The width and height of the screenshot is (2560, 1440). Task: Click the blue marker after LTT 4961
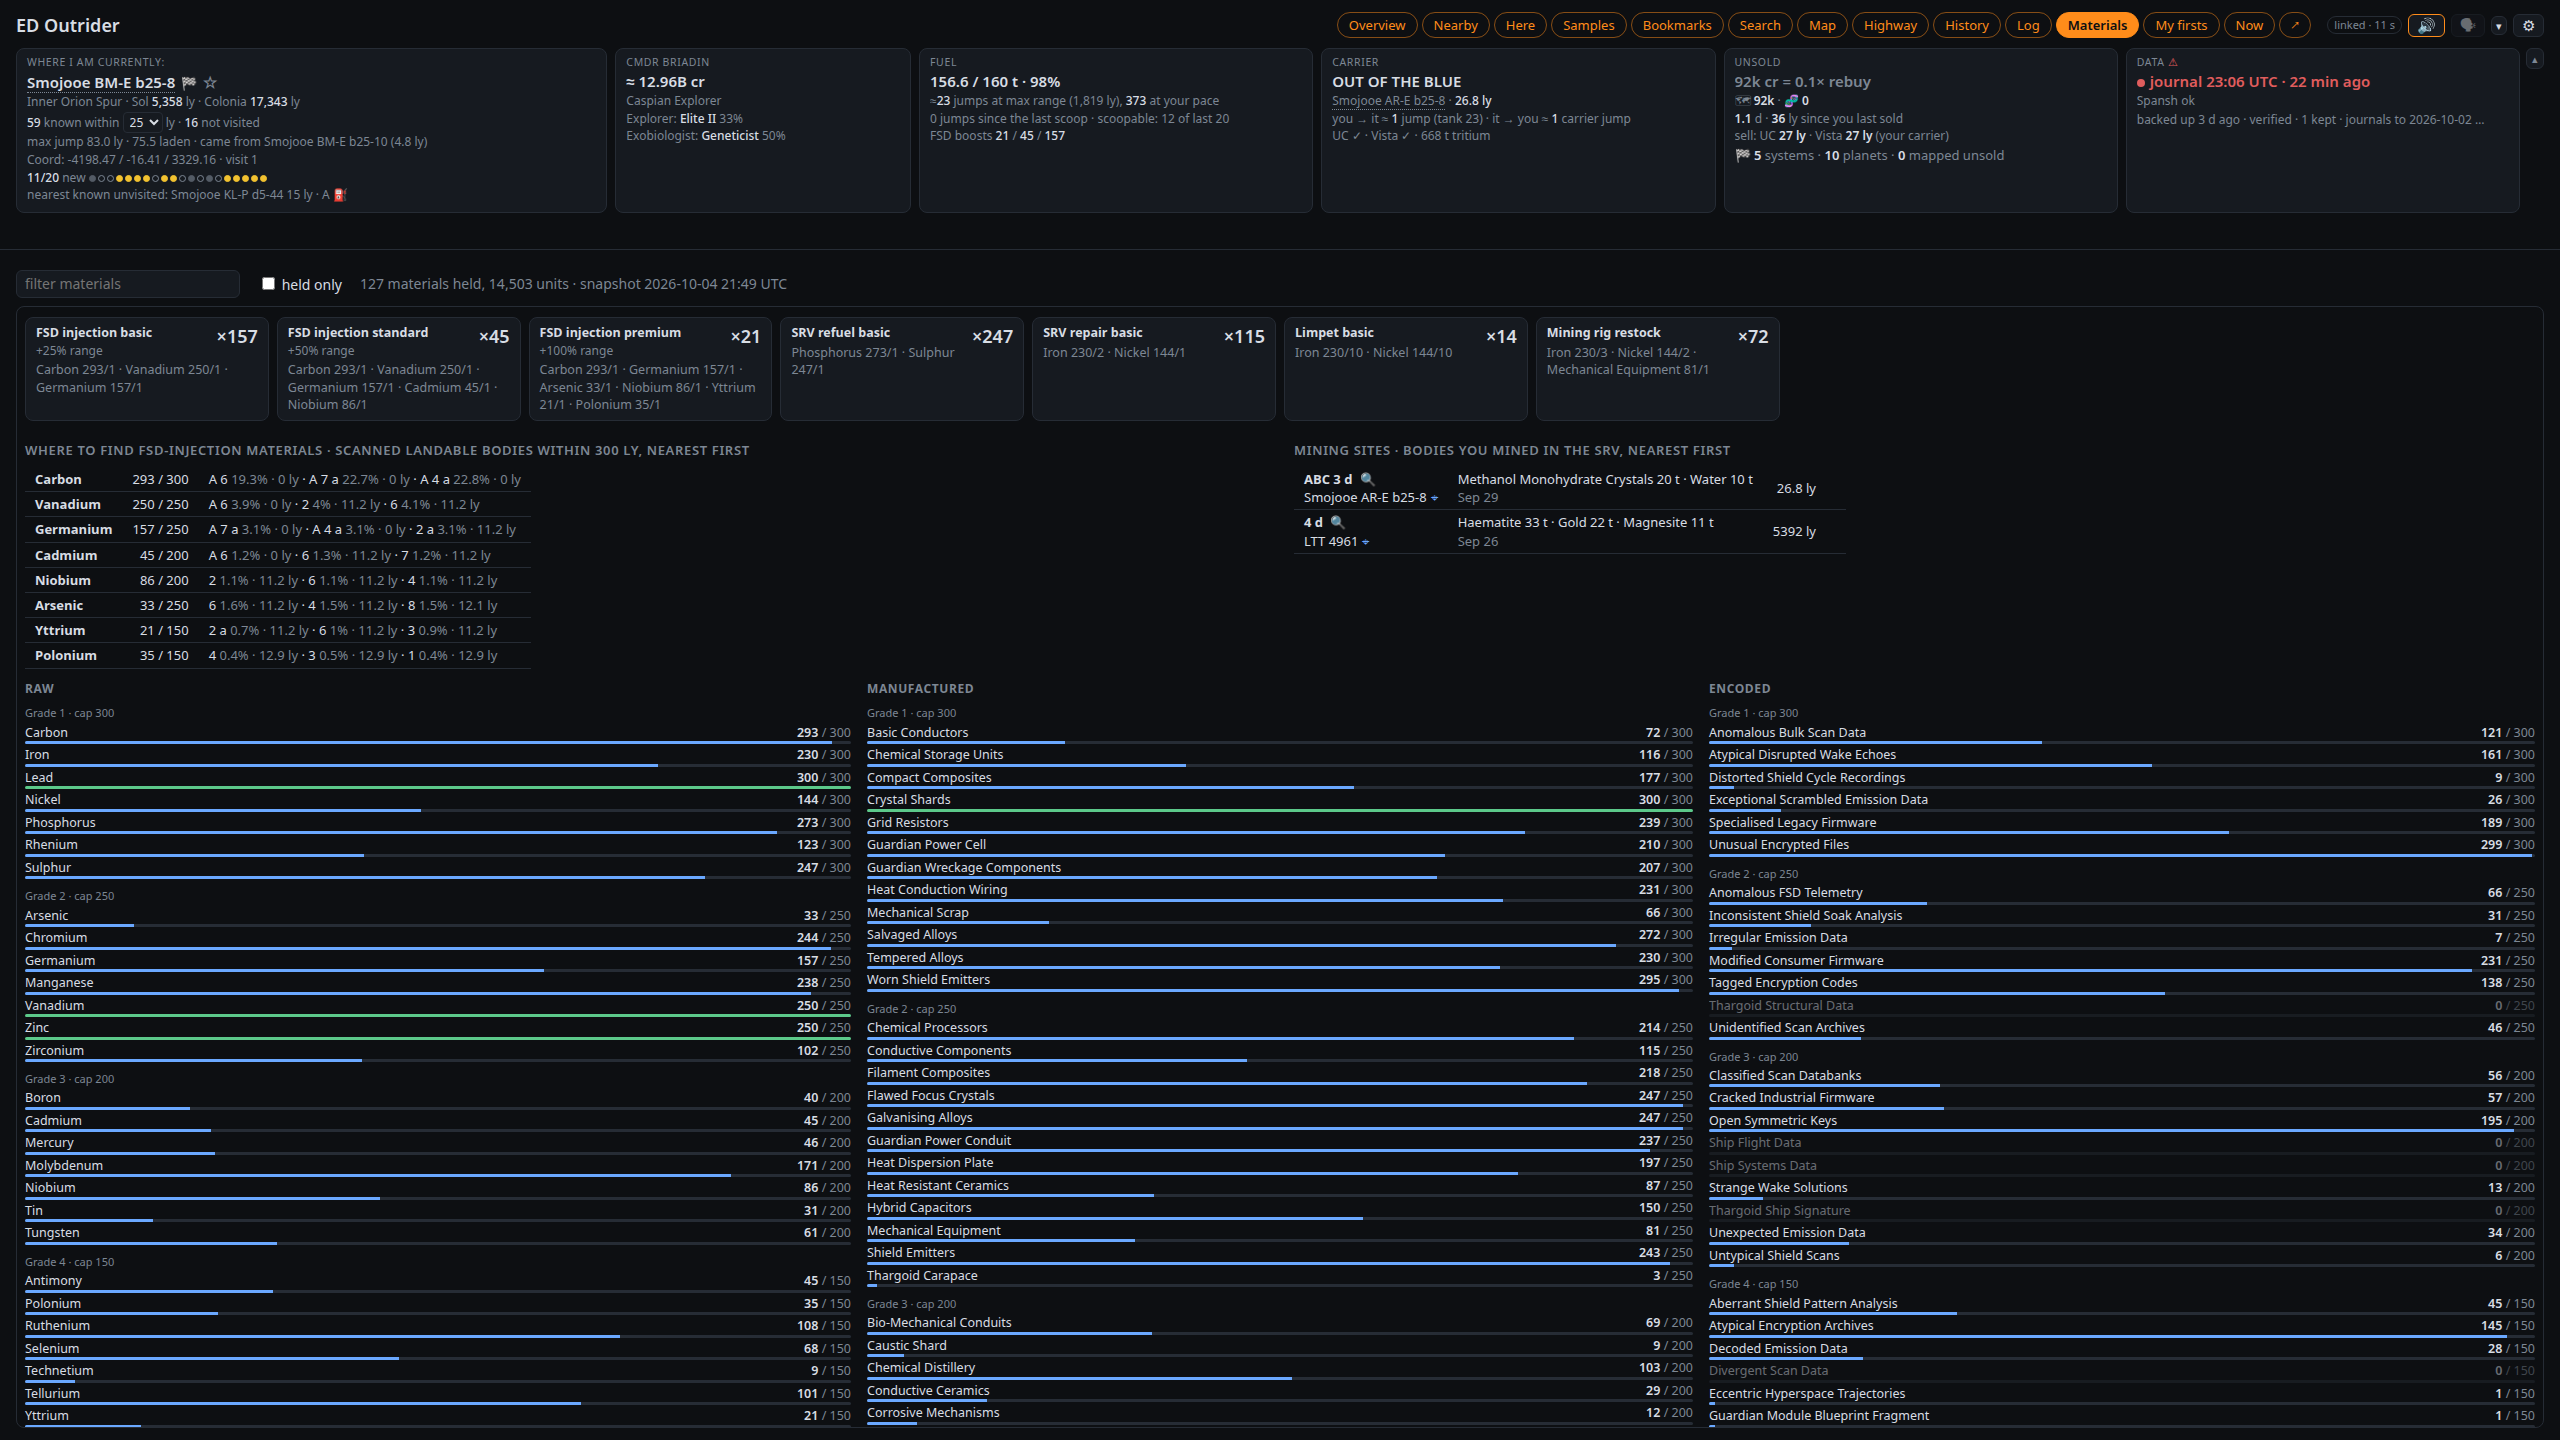tap(1365, 542)
